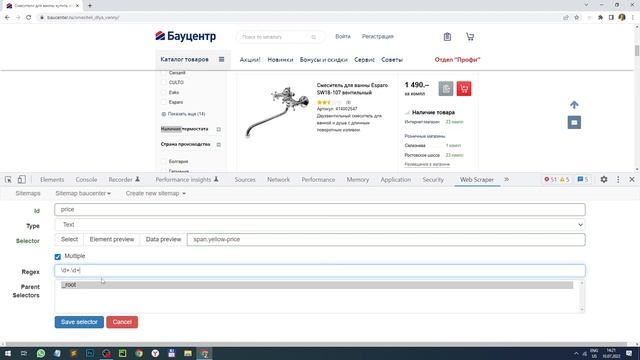Image resolution: width=640 pixels, height=360 pixels.
Task: Check the Болгария country filter checkbox
Action: [164, 162]
